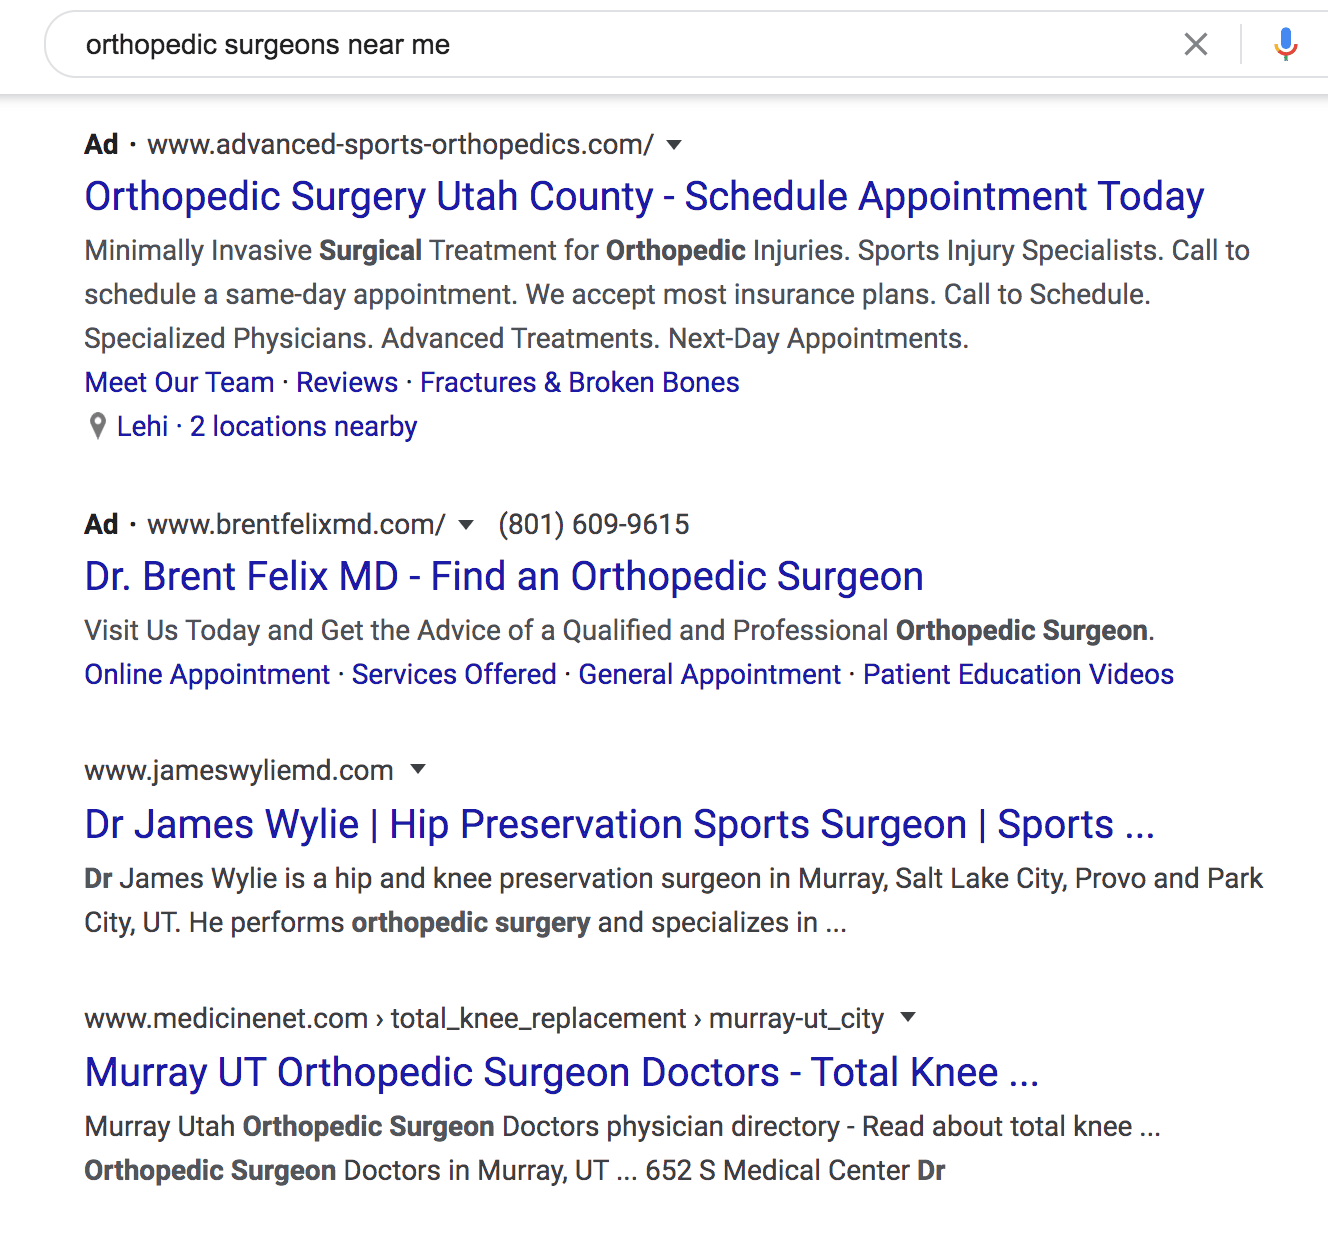Open dropdown arrow beside brentfelixmd.com URL

point(466,525)
